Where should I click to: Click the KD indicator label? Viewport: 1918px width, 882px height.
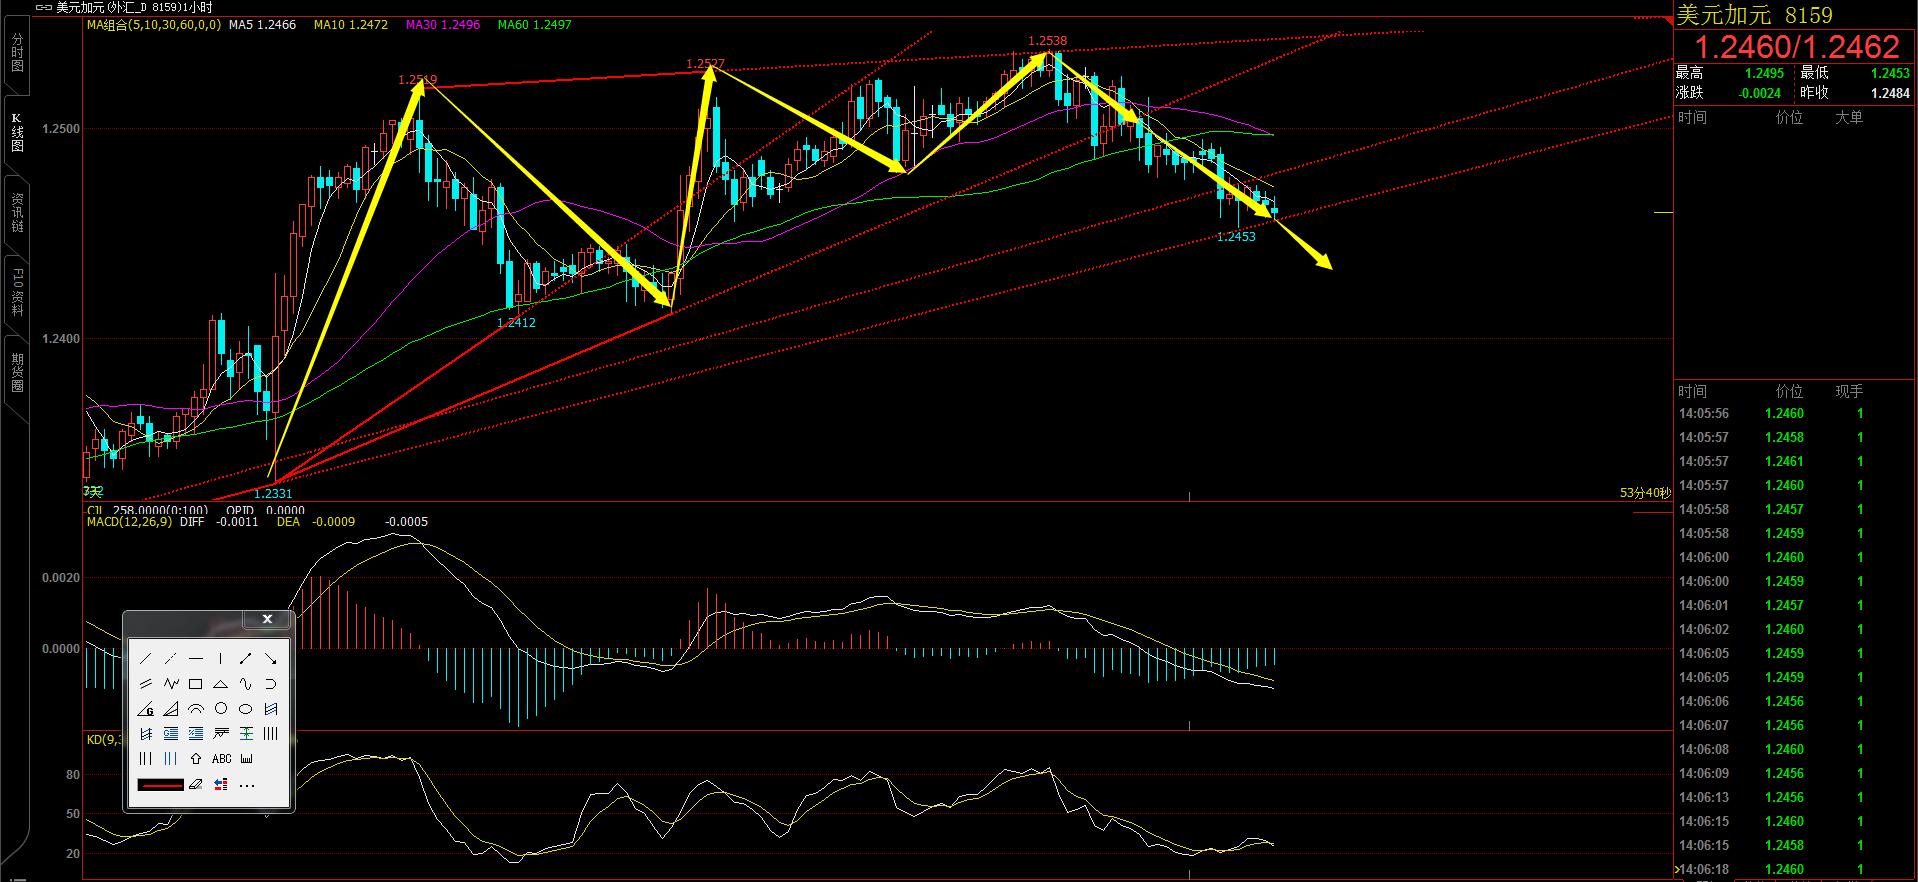[104, 740]
